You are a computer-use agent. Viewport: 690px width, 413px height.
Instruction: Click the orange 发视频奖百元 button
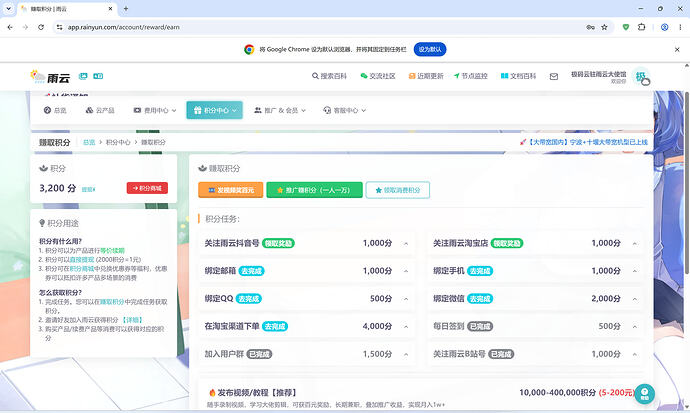[231, 190]
